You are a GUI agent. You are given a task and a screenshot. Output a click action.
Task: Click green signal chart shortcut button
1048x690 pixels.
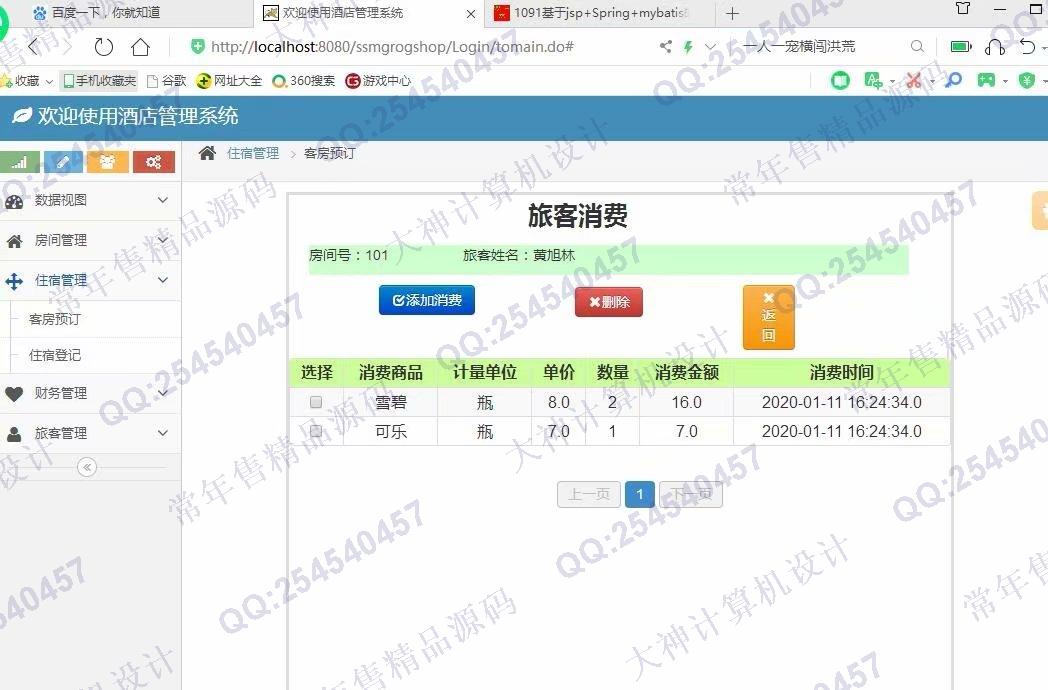[x=20, y=162]
